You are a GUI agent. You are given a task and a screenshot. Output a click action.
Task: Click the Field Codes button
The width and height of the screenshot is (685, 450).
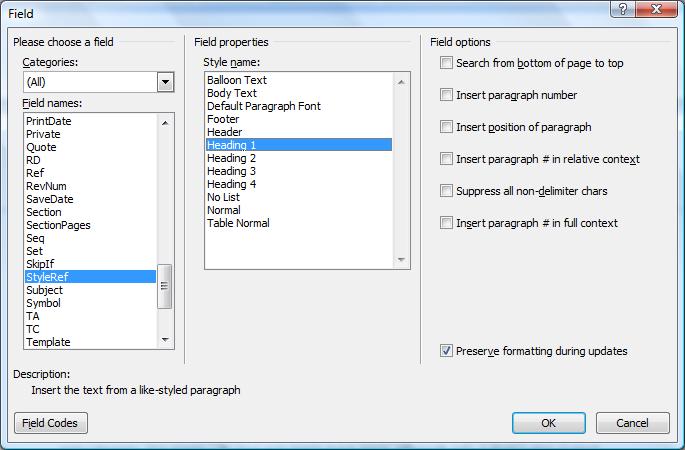point(51,423)
